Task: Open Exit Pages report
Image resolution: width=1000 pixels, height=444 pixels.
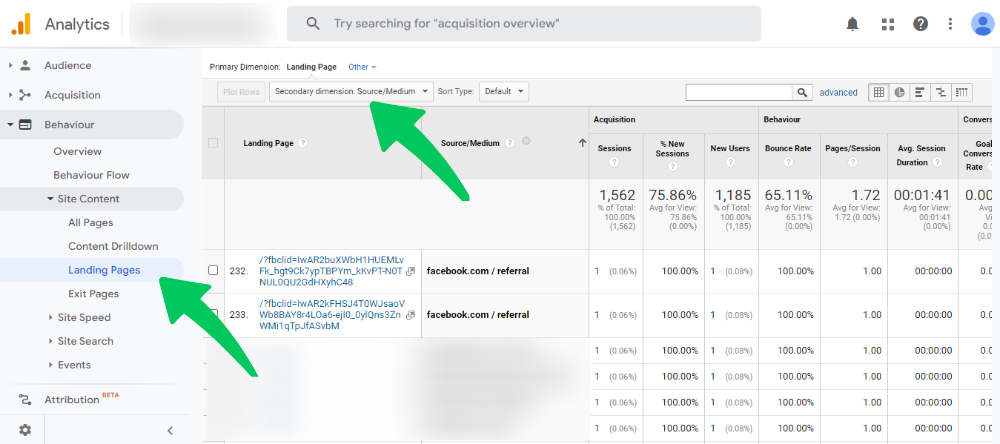Action: [93, 293]
